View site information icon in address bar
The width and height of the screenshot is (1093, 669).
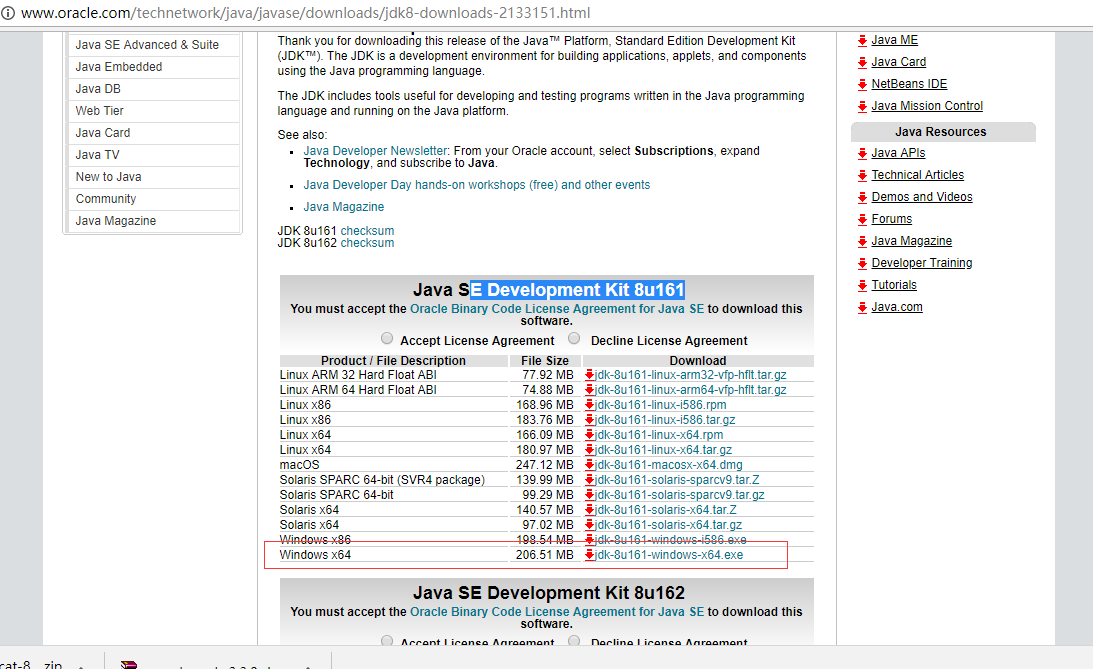[8, 13]
